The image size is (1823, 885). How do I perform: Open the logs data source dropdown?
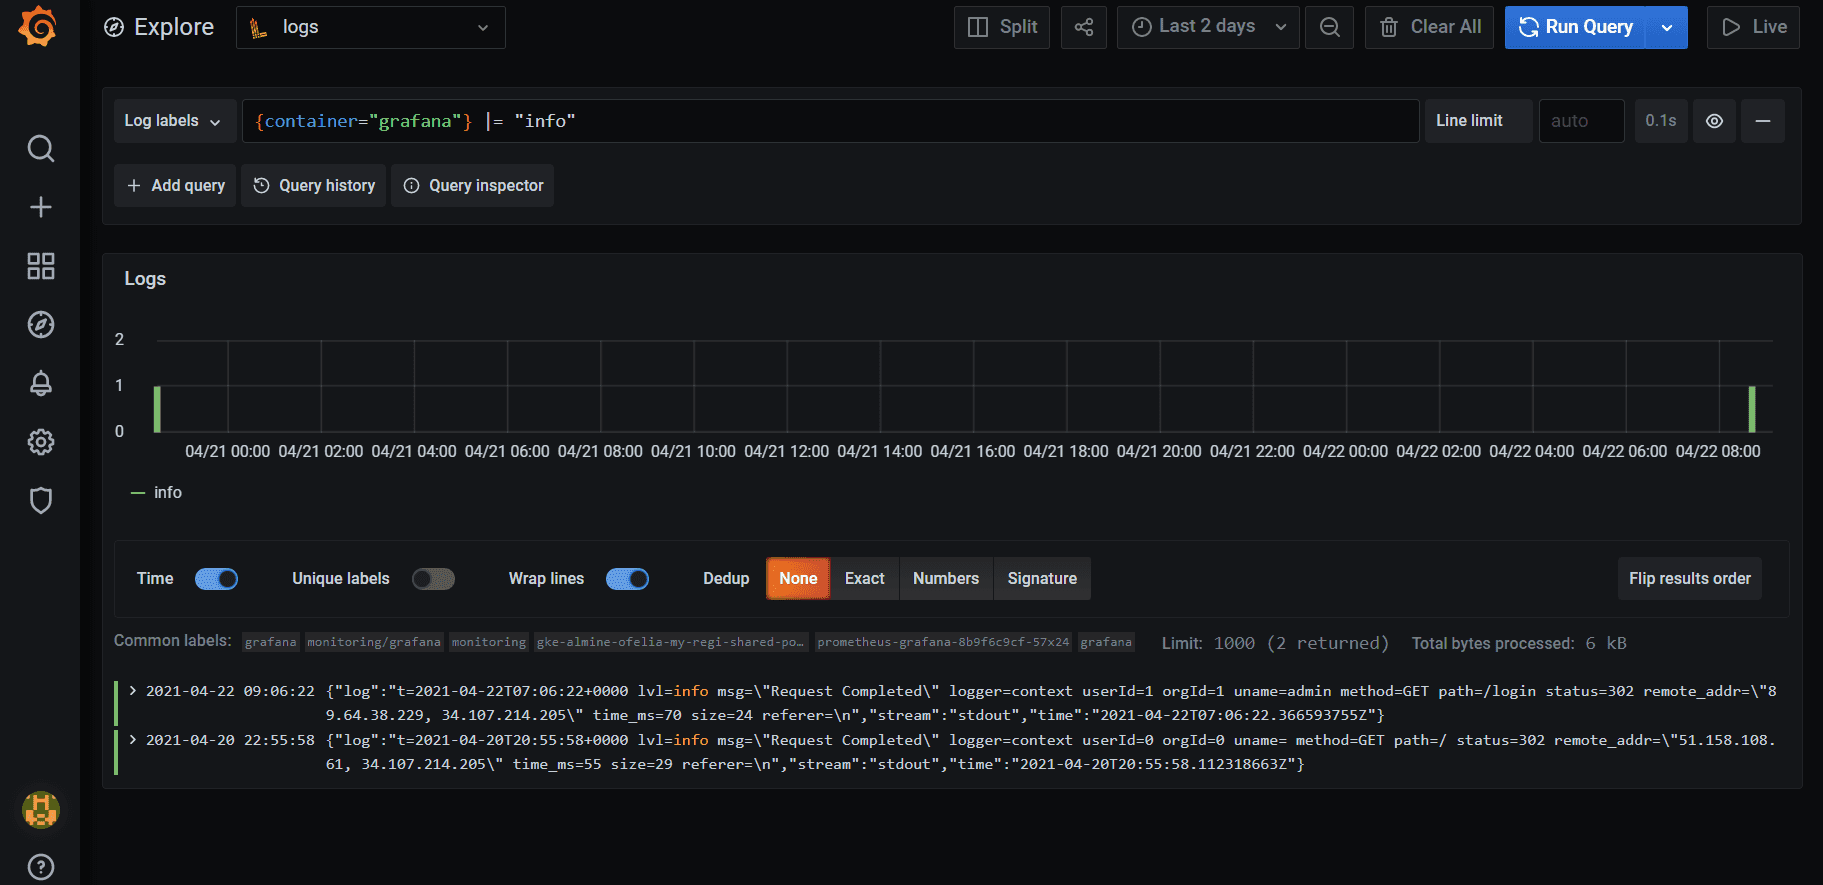pyautogui.click(x=371, y=27)
